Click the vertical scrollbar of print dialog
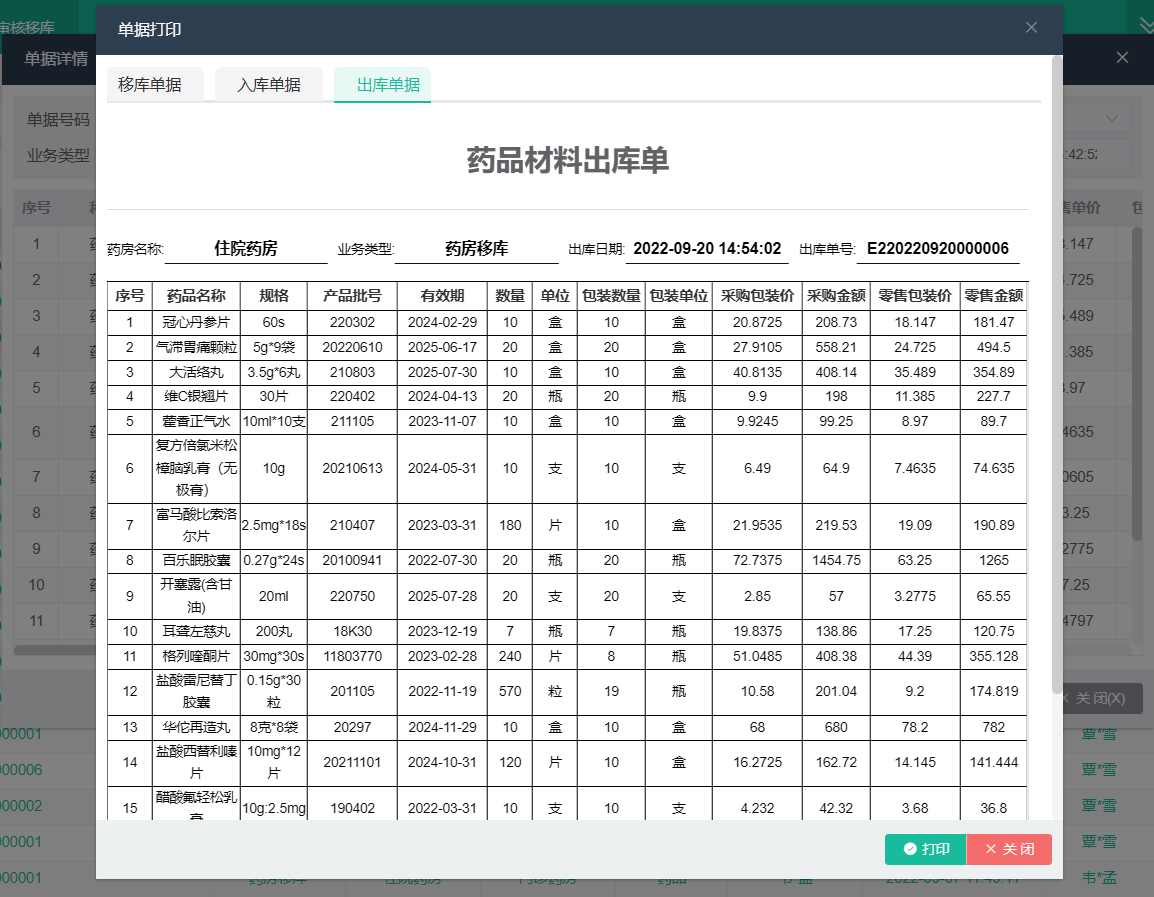The image size is (1154, 897). (x=1057, y=374)
